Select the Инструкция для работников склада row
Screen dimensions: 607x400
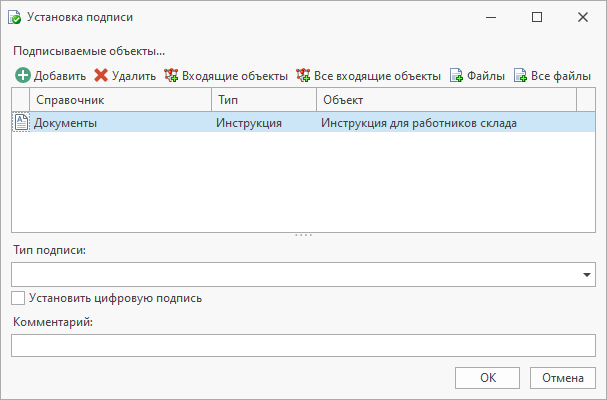click(303, 122)
